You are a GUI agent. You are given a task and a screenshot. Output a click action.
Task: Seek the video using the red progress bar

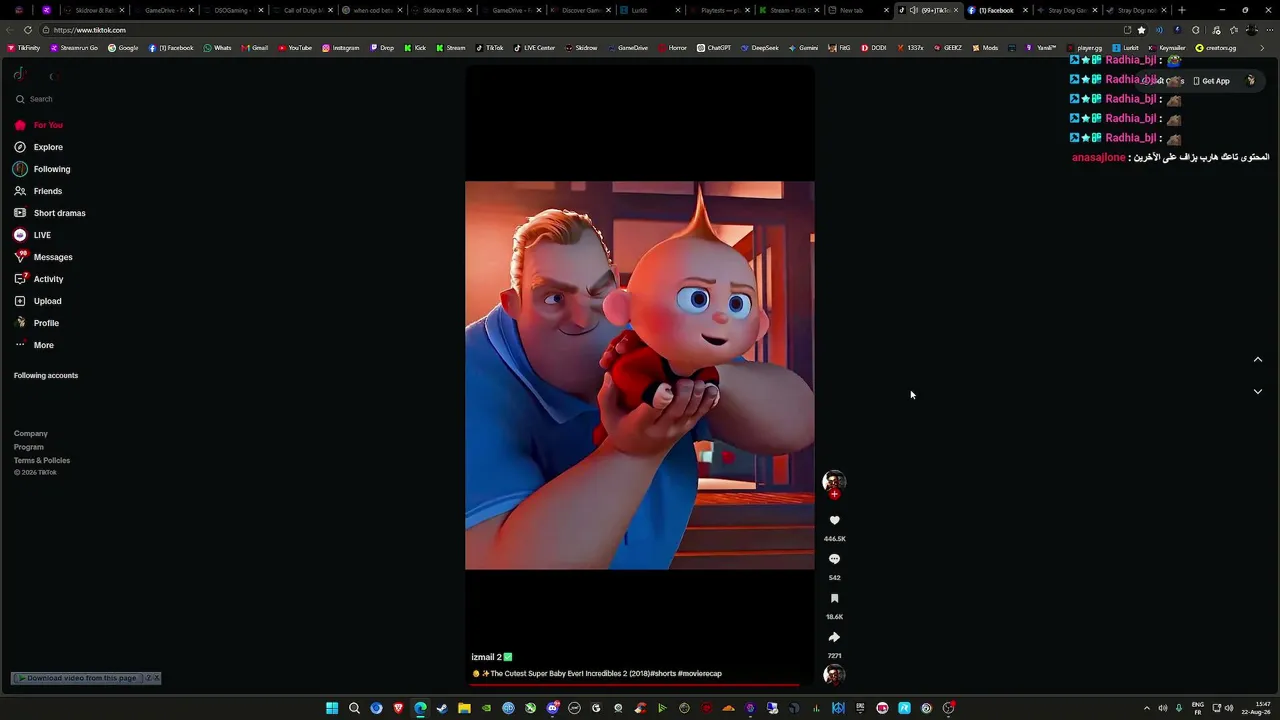637,685
